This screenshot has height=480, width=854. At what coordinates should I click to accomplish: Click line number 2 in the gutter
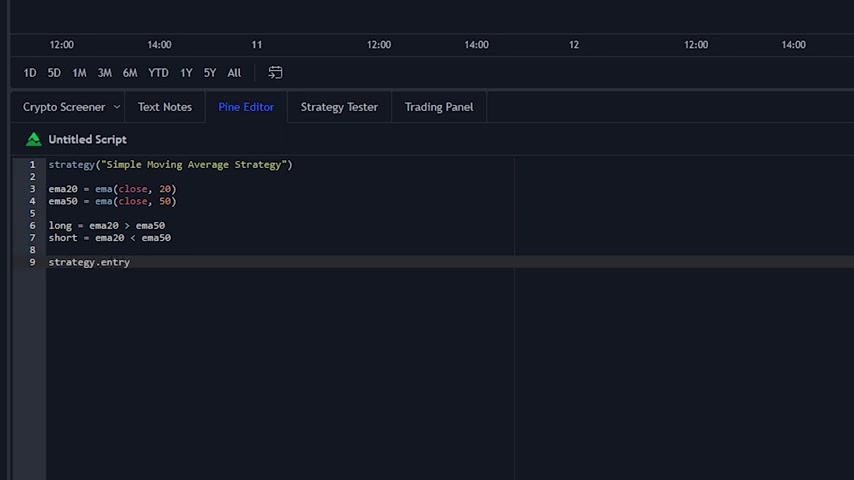32,177
